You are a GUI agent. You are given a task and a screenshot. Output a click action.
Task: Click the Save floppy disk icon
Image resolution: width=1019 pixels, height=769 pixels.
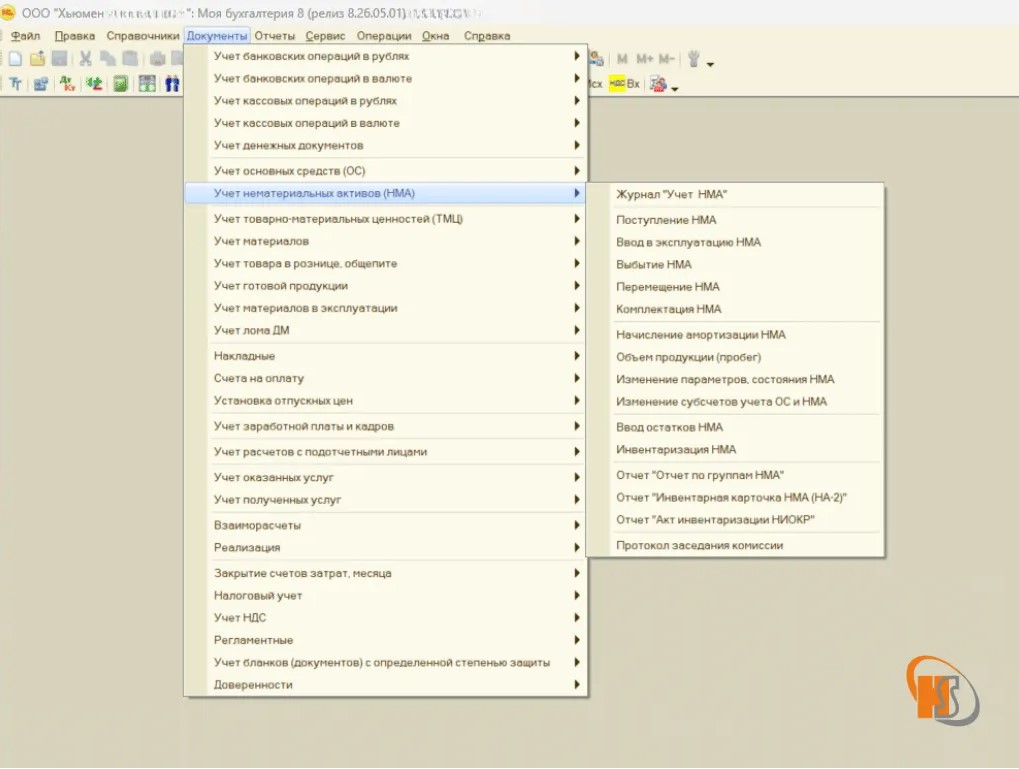59,59
